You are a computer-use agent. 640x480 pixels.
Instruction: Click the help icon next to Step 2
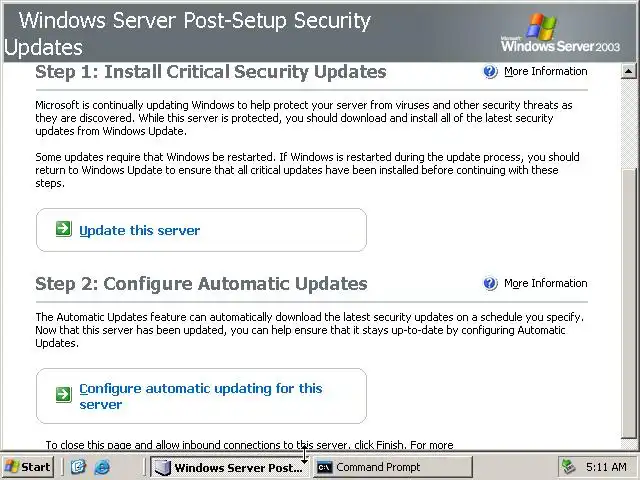[490, 284]
